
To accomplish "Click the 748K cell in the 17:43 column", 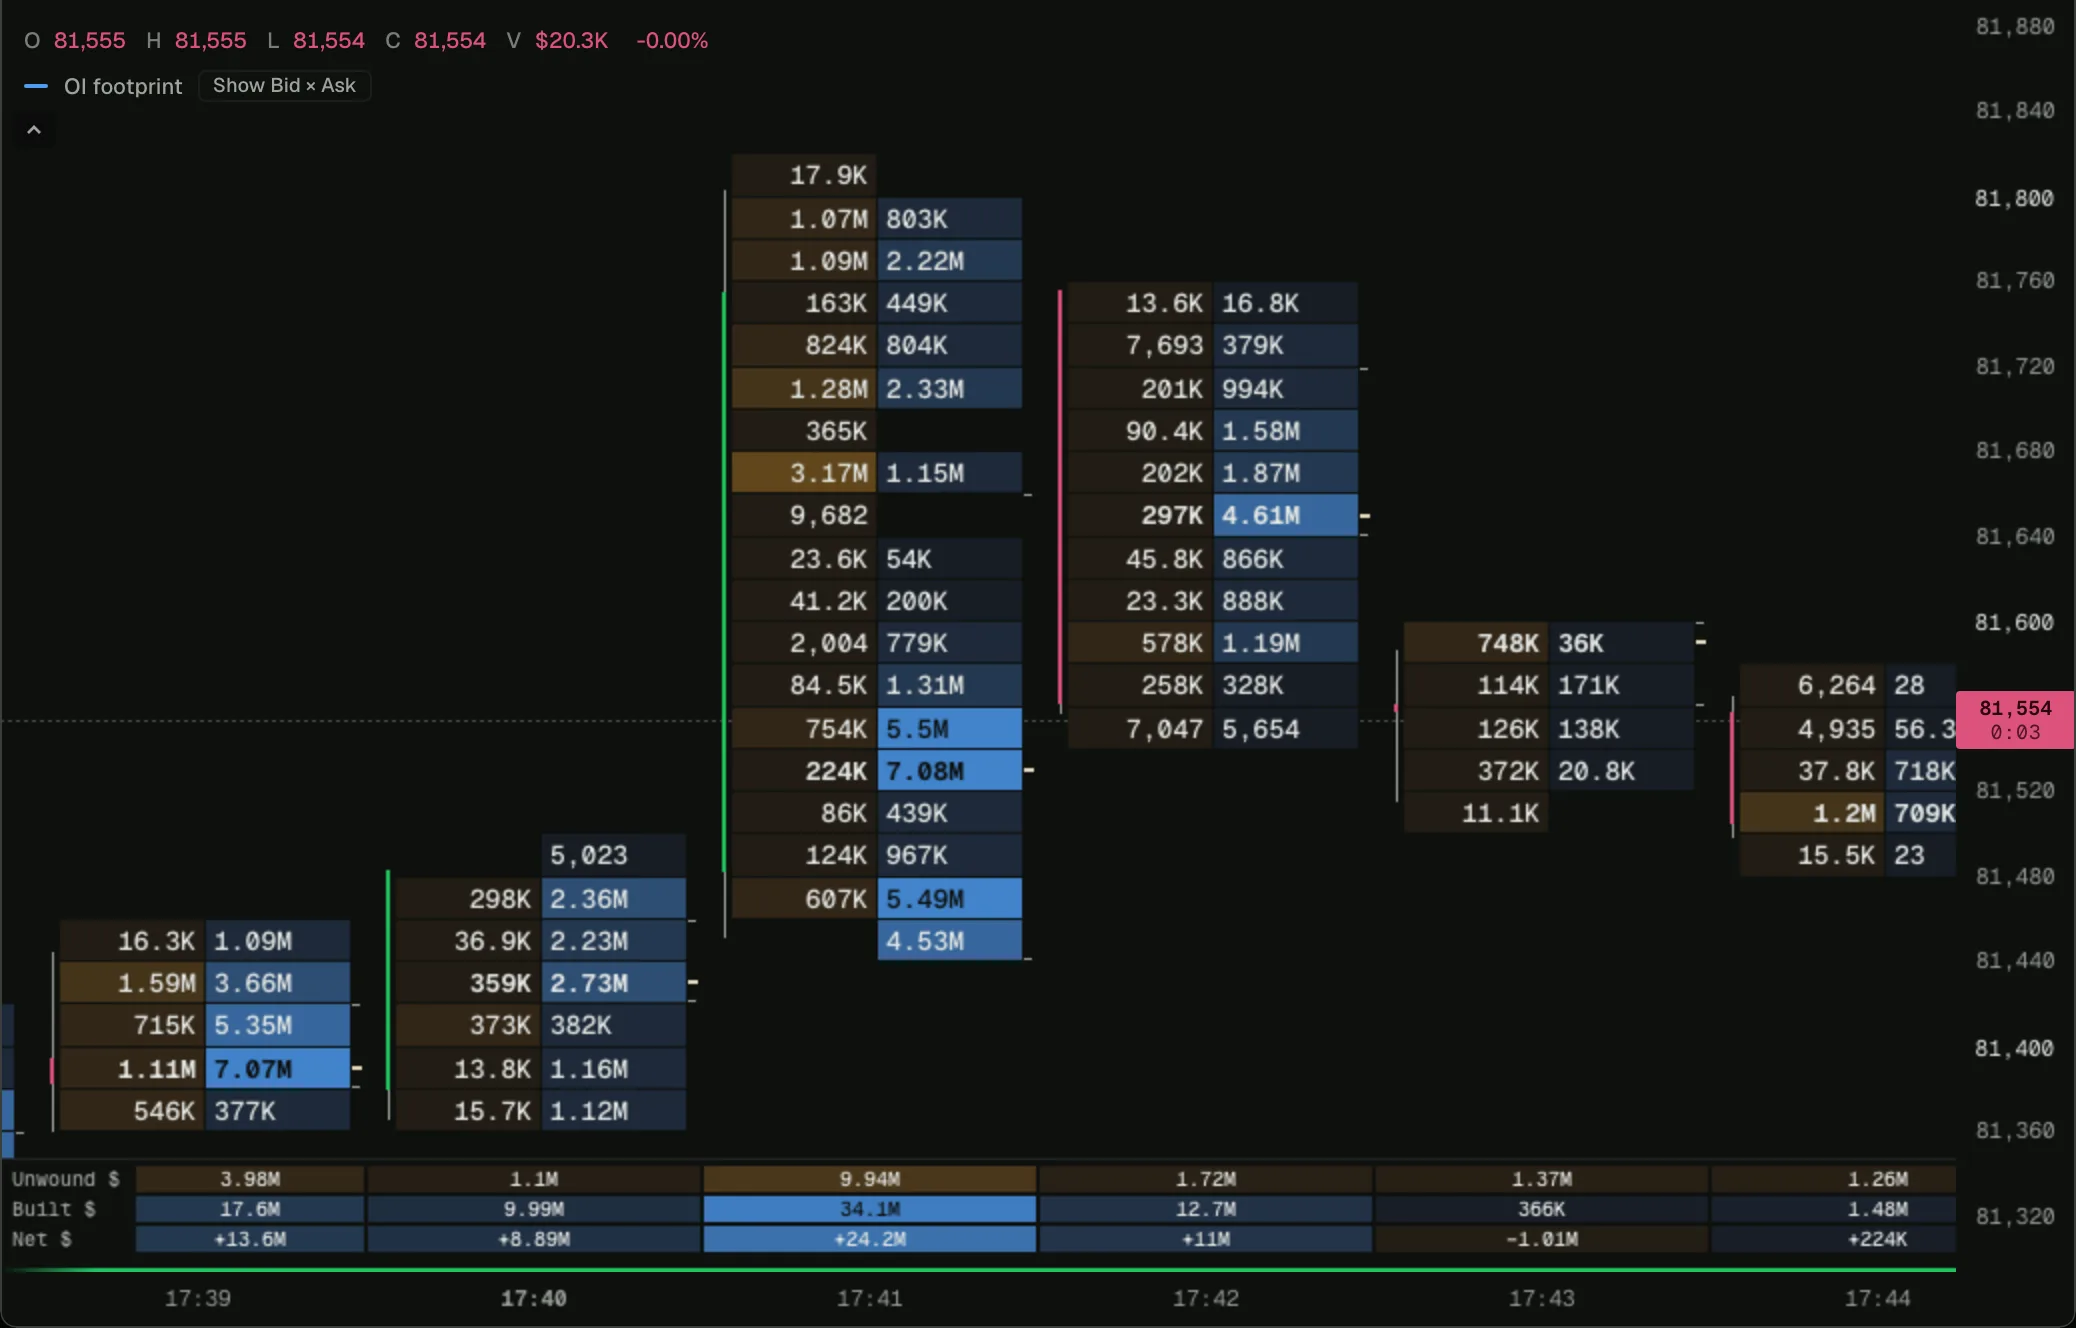I will [x=1475, y=643].
